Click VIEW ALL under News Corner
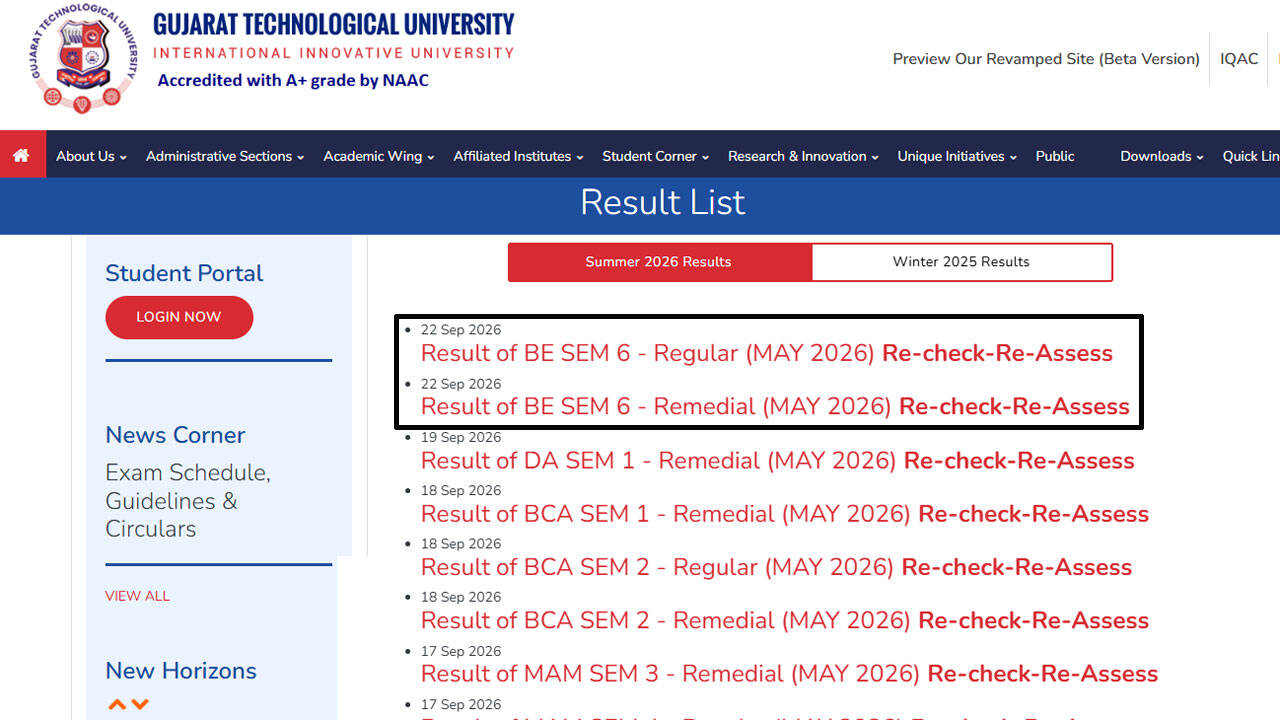The width and height of the screenshot is (1280, 720). pos(137,596)
